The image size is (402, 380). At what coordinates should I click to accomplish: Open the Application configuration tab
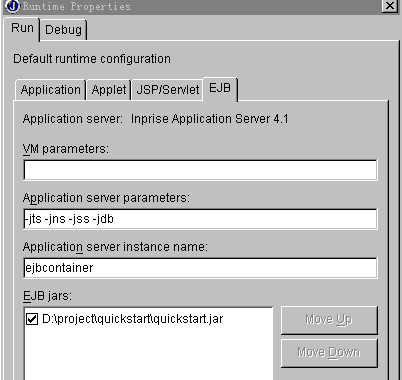click(x=50, y=90)
